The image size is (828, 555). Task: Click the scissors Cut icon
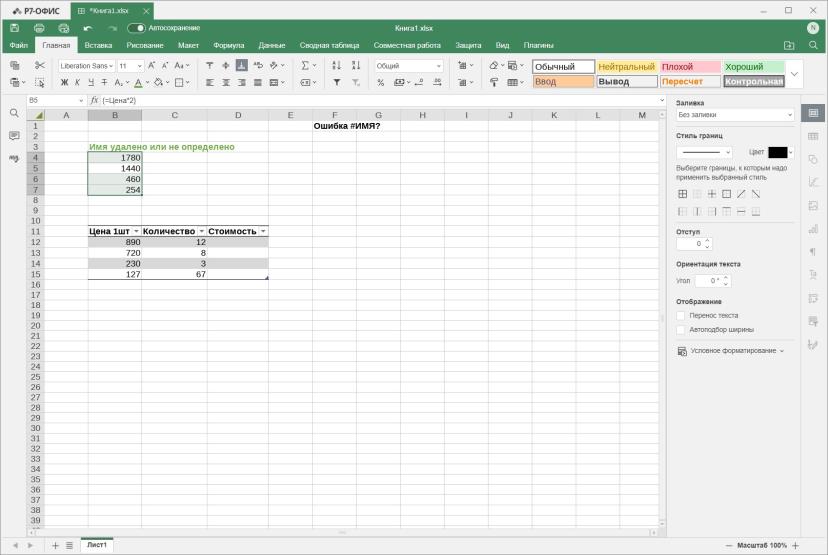[40, 65]
